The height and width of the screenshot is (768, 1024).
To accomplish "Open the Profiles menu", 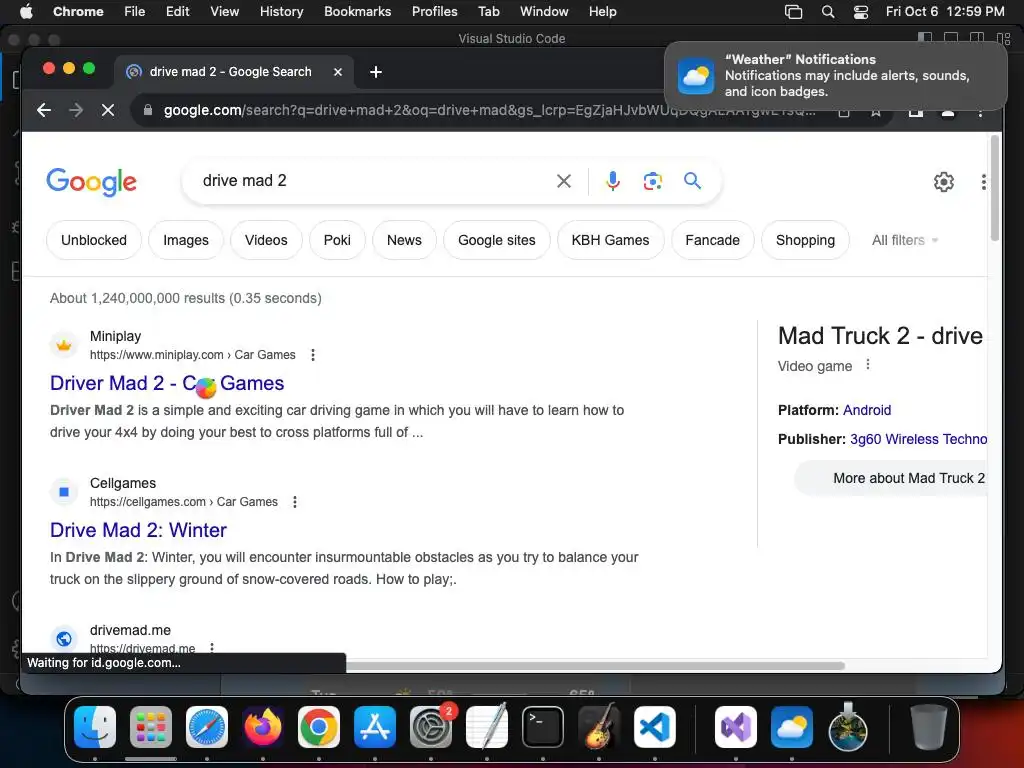I will [x=434, y=12].
